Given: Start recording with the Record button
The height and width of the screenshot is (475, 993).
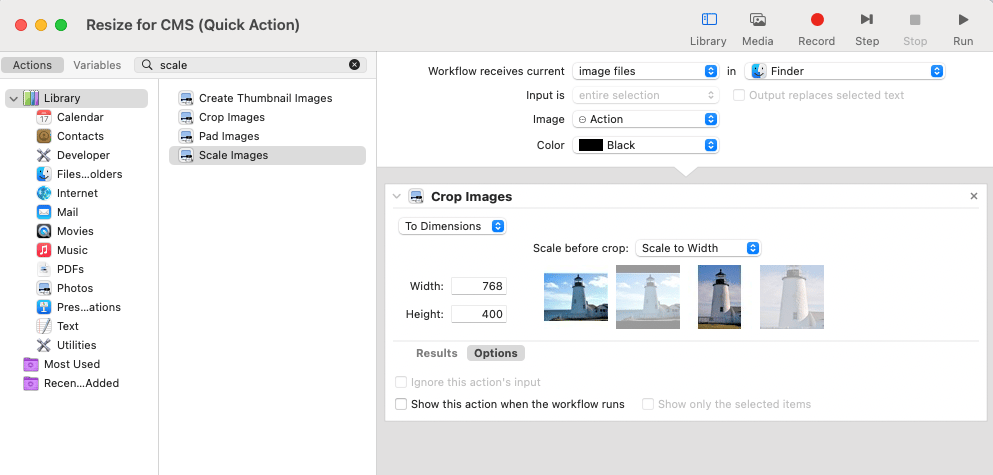Looking at the screenshot, I should (x=817, y=20).
